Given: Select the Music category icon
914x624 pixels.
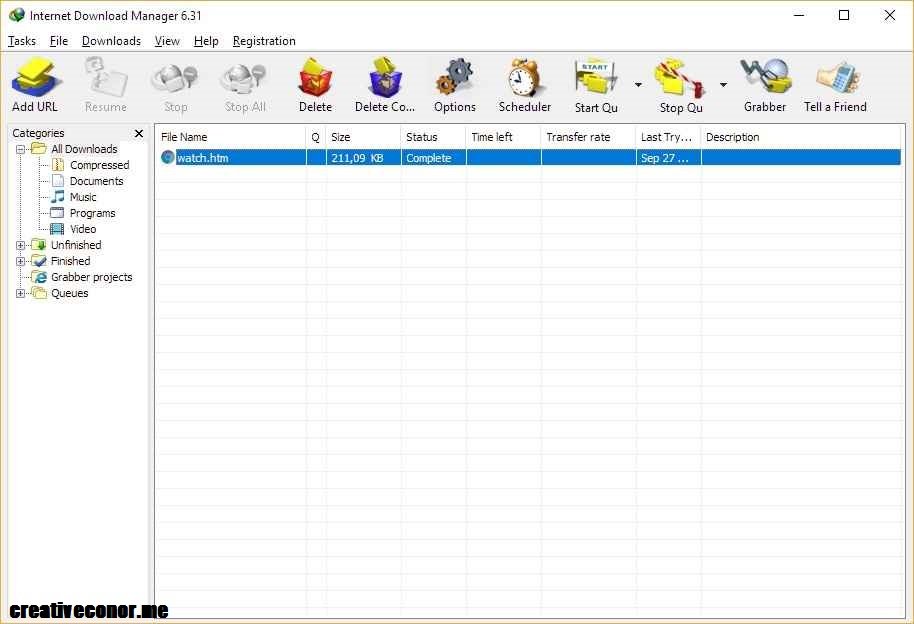Looking at the screenshot, I should click(x=58, y=197).
